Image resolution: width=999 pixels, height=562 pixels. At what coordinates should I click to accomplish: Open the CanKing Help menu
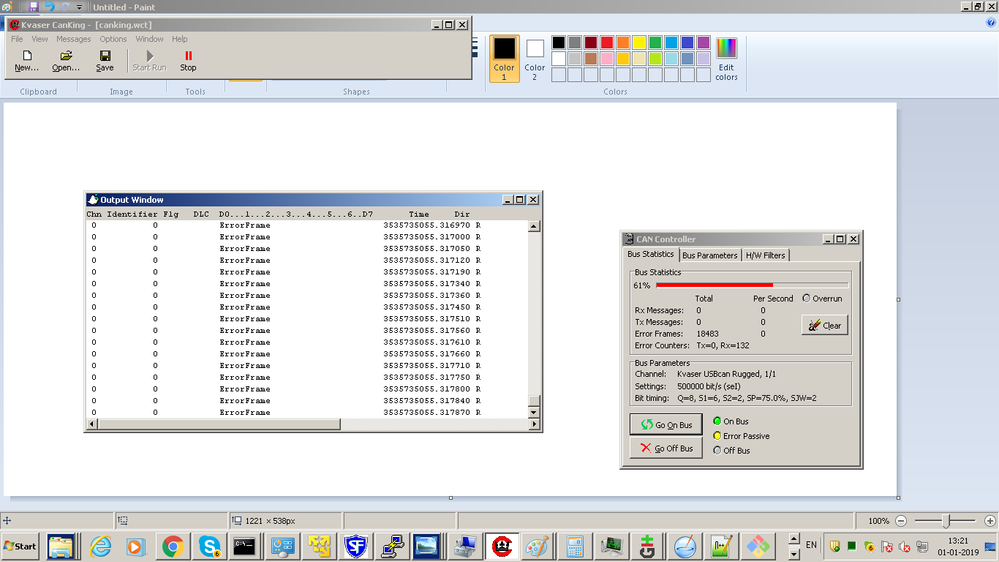pyautogui.click(x=180, y=39)
